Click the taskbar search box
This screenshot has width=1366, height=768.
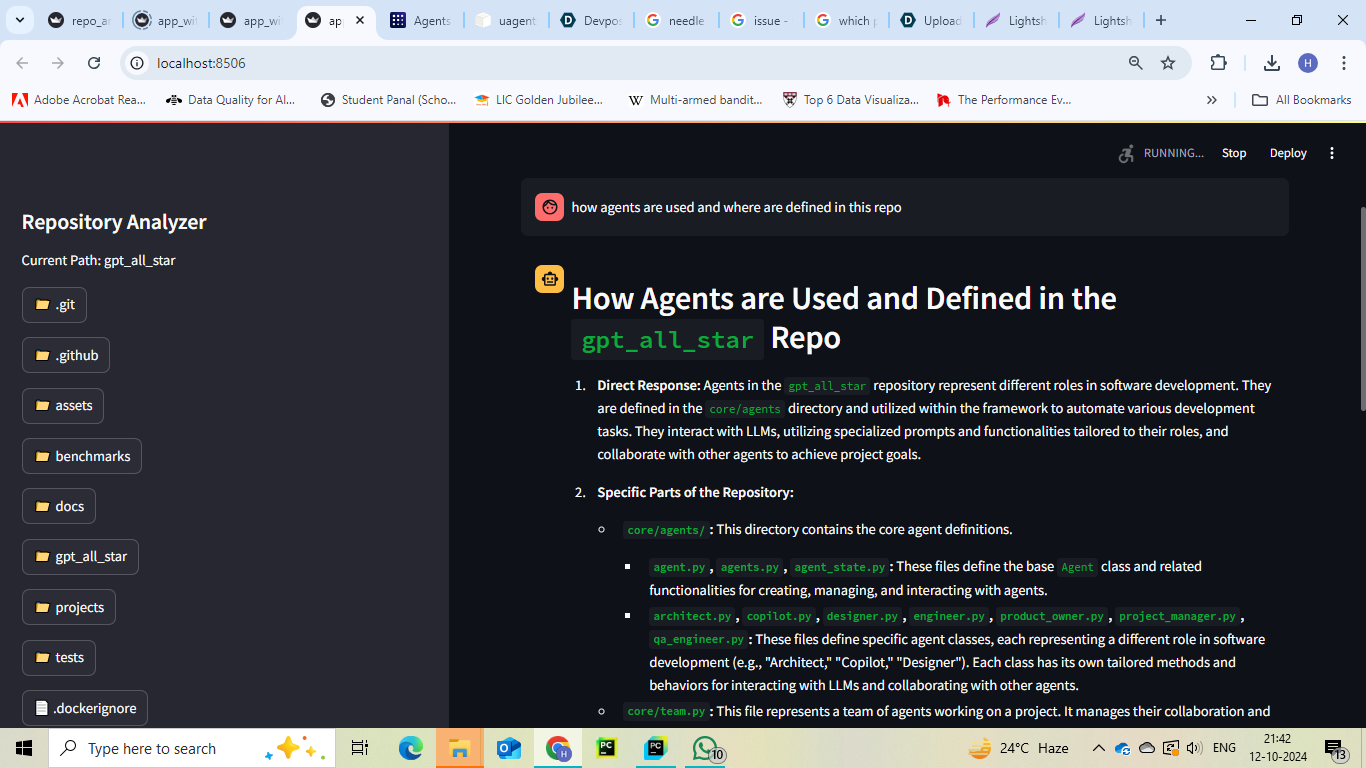(192, 748)
